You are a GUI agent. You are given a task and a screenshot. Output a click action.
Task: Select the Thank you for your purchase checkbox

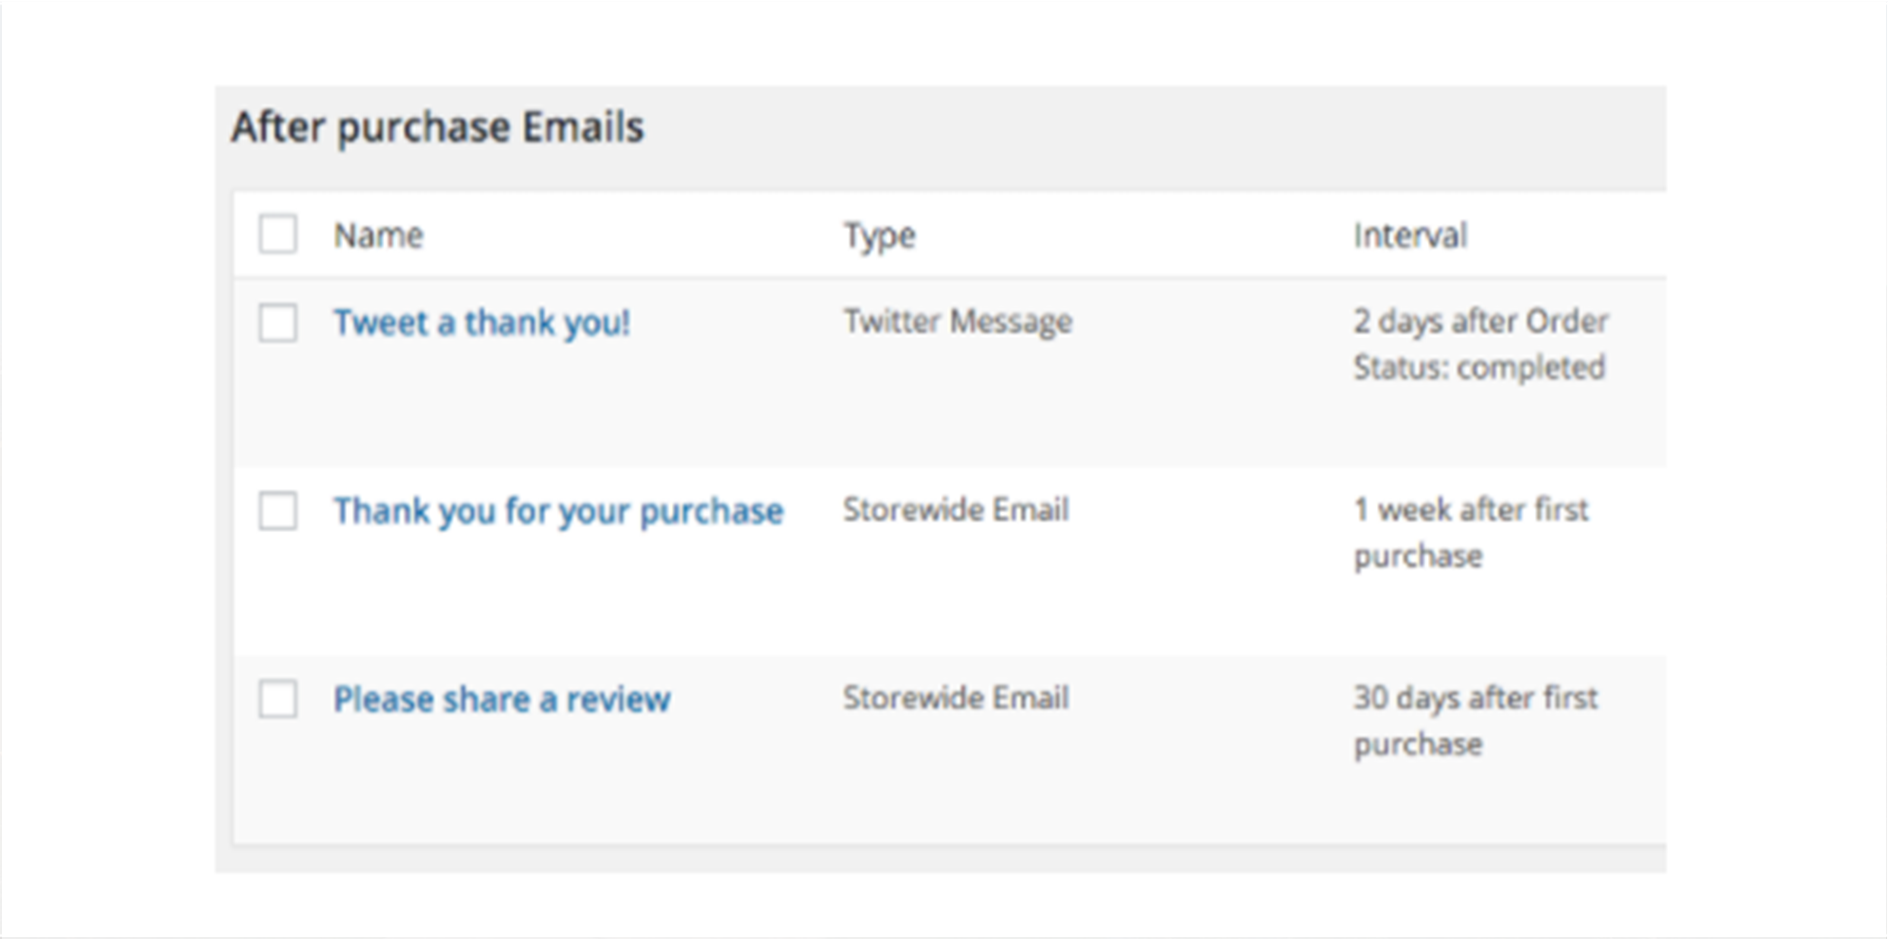(x=278, y=511)
